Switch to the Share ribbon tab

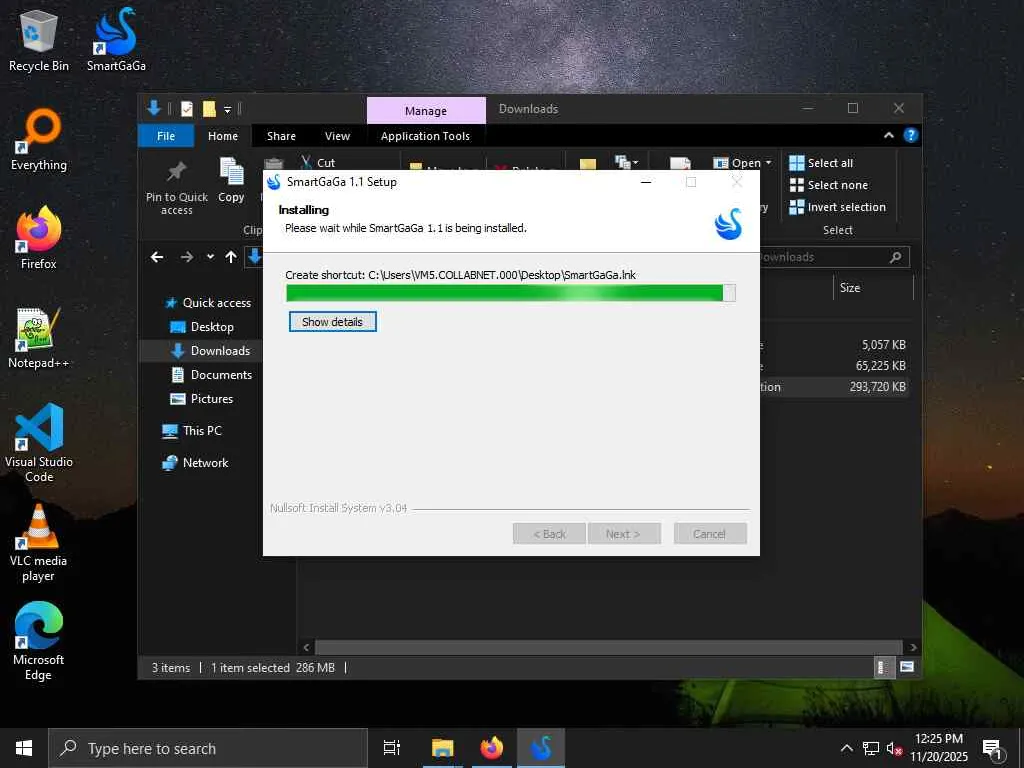(281, 136)
